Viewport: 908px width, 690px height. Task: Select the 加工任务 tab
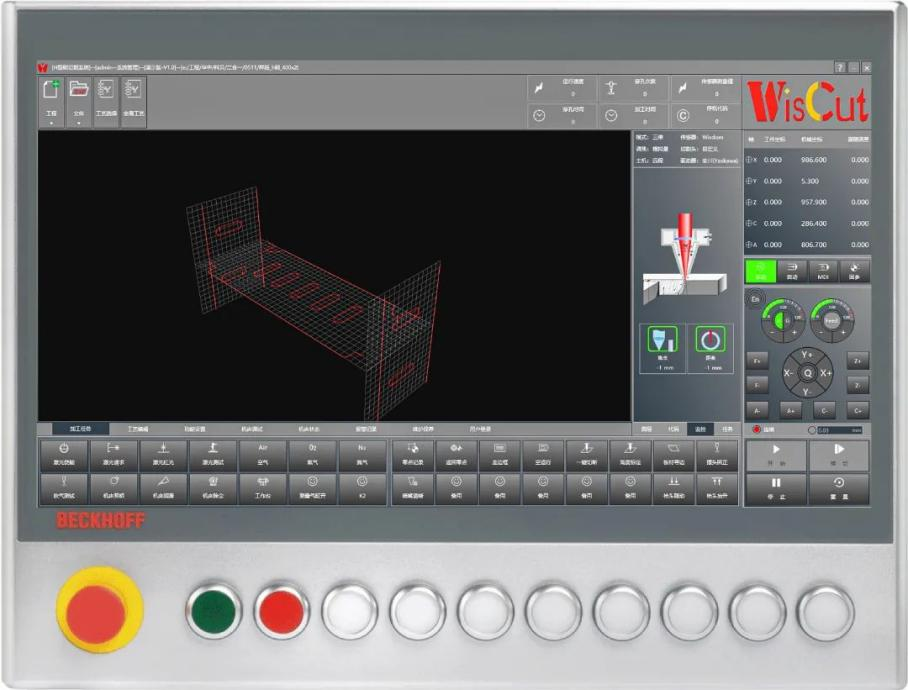point(80,429)
